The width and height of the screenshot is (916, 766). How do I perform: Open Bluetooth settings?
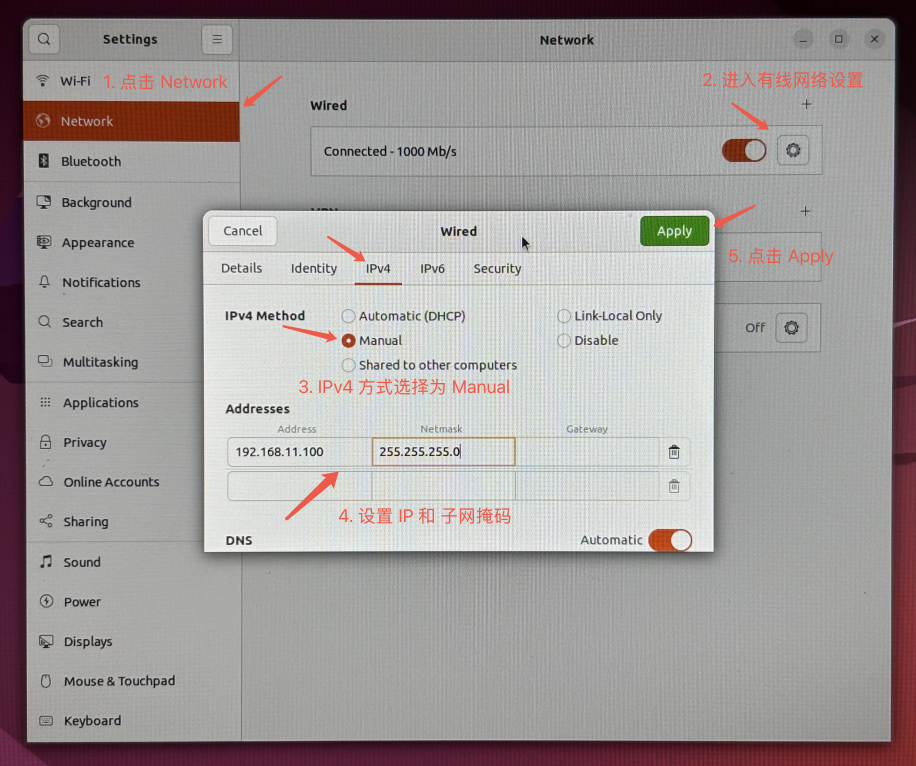[x=131, y=161]
